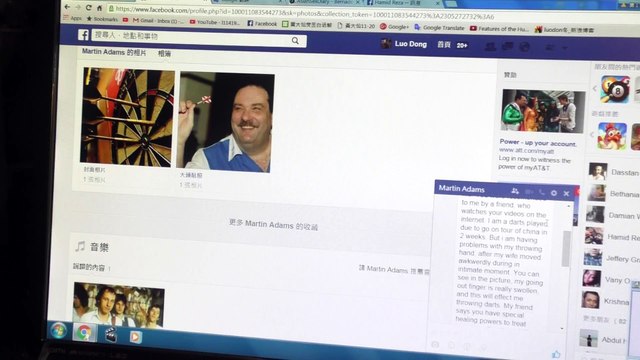Screen dimensions: 640x360
Task: Send a thumbs-up like in the chat
Action: [x=556, y=354]
